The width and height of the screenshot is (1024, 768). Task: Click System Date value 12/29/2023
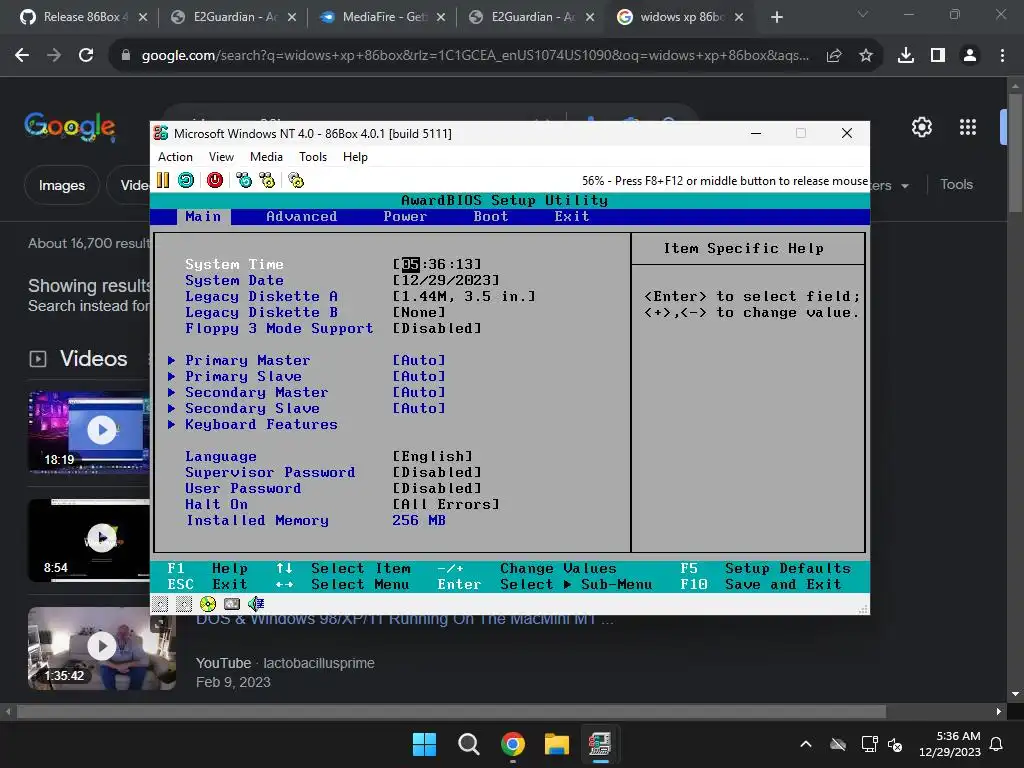(x=446, y=281)
